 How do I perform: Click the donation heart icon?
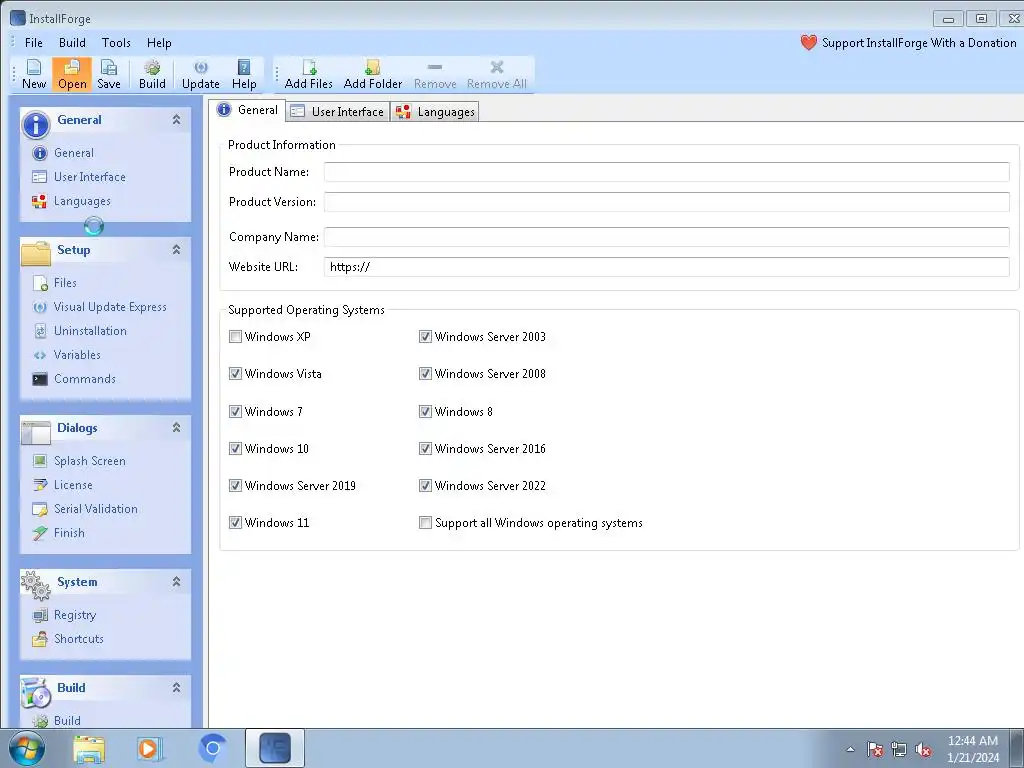pos(808,42)
